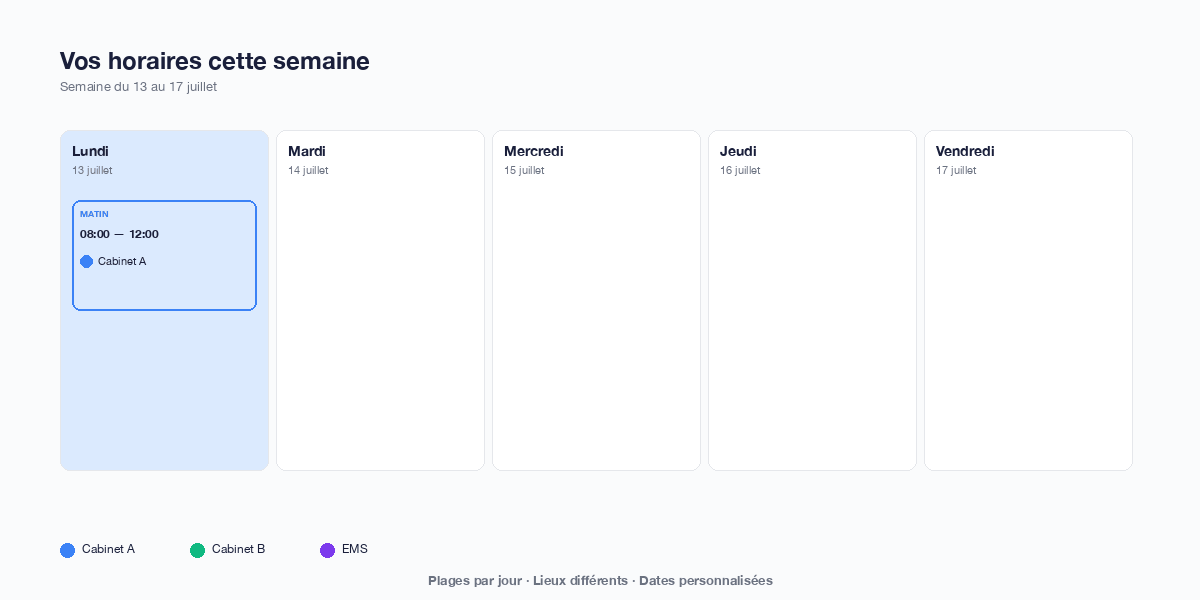Click 'Semaine du 13 au 17 juillet' subtitle

click(138, 87)
